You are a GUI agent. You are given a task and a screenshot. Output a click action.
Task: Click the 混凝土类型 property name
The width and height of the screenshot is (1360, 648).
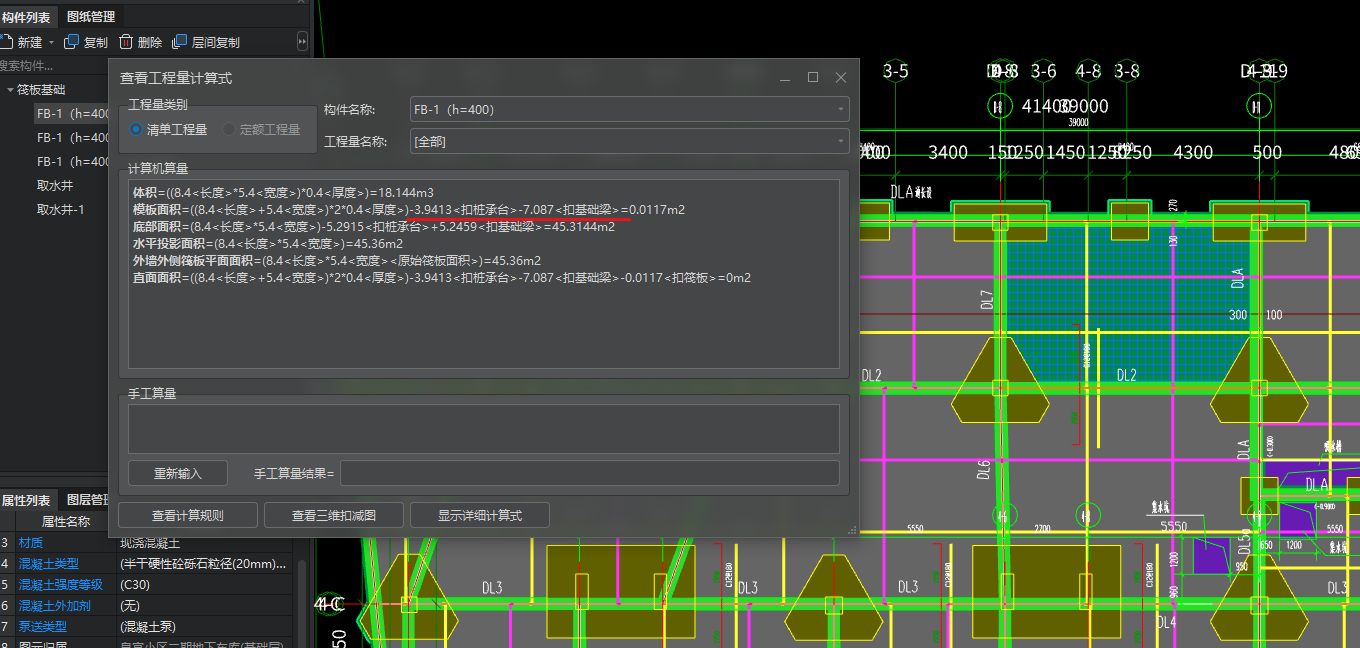(49, 564)
